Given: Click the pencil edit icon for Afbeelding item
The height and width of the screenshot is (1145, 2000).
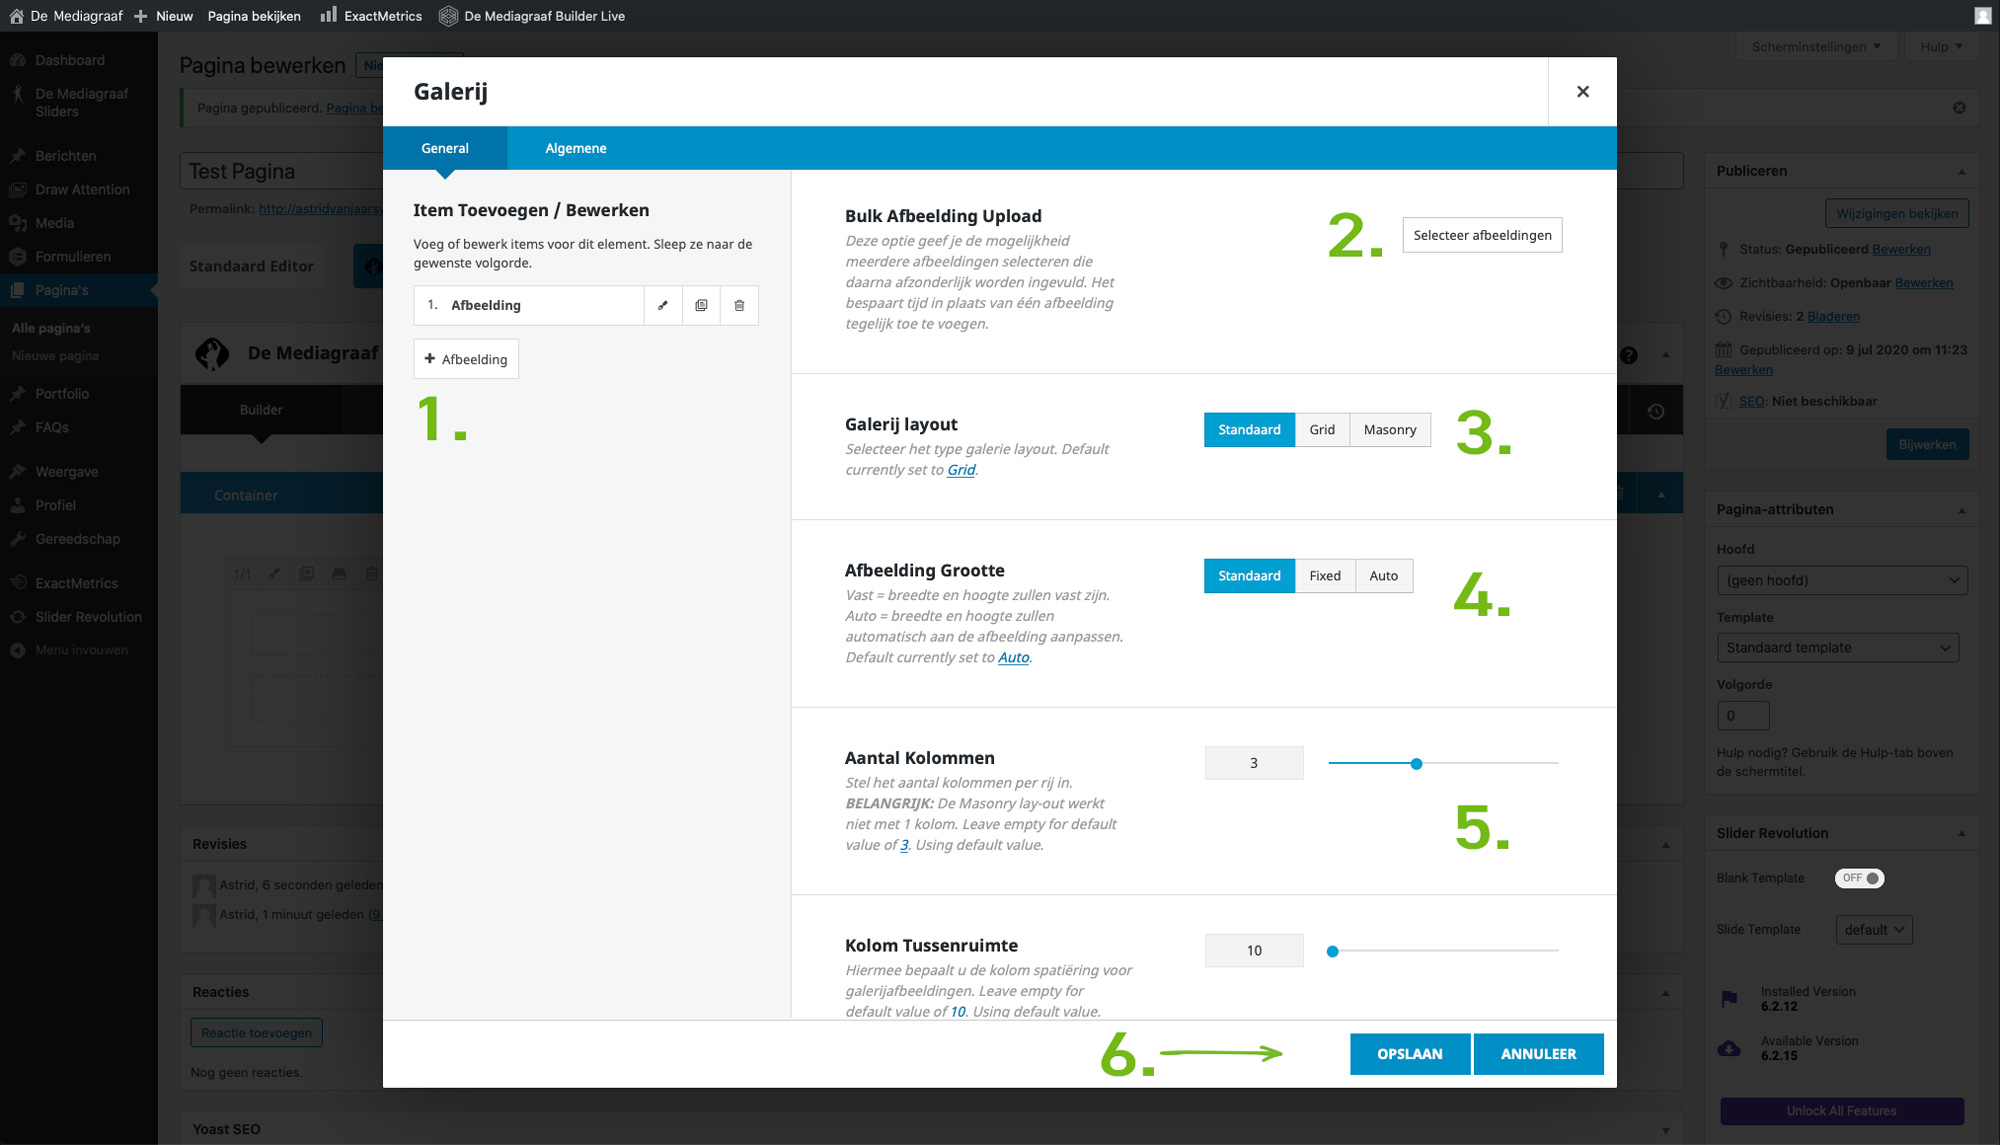Looking at the screenshot, I should click(x=662, y=305).
